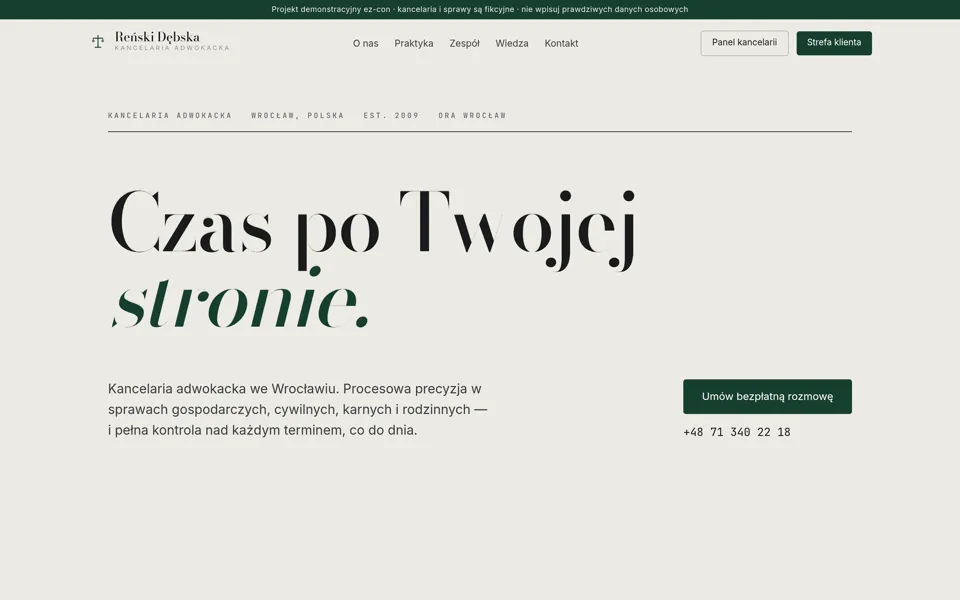Viewport: 960px width, 600px height.
Task: Click the WROCŁAW, POLSKA label
Action: point(298,115)
